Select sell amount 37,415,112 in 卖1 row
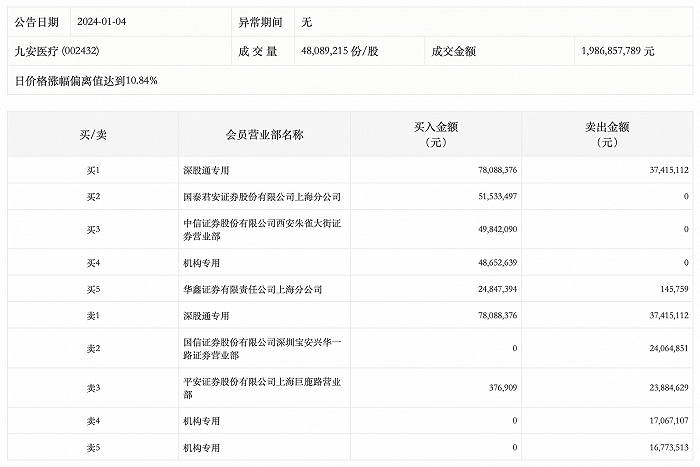Screen dimensions: 700x467 (x=669, y=315)
